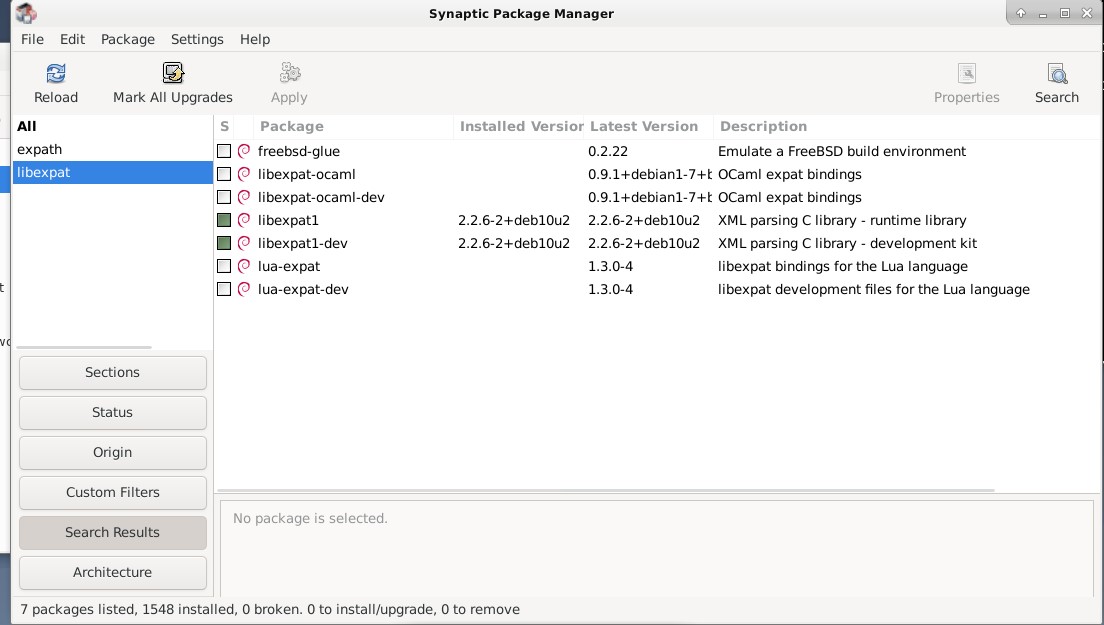This screenshot has height=625, width=1104.
Task: Click installed status box for libexpat1-dev
Action: (x=224, y=243)
